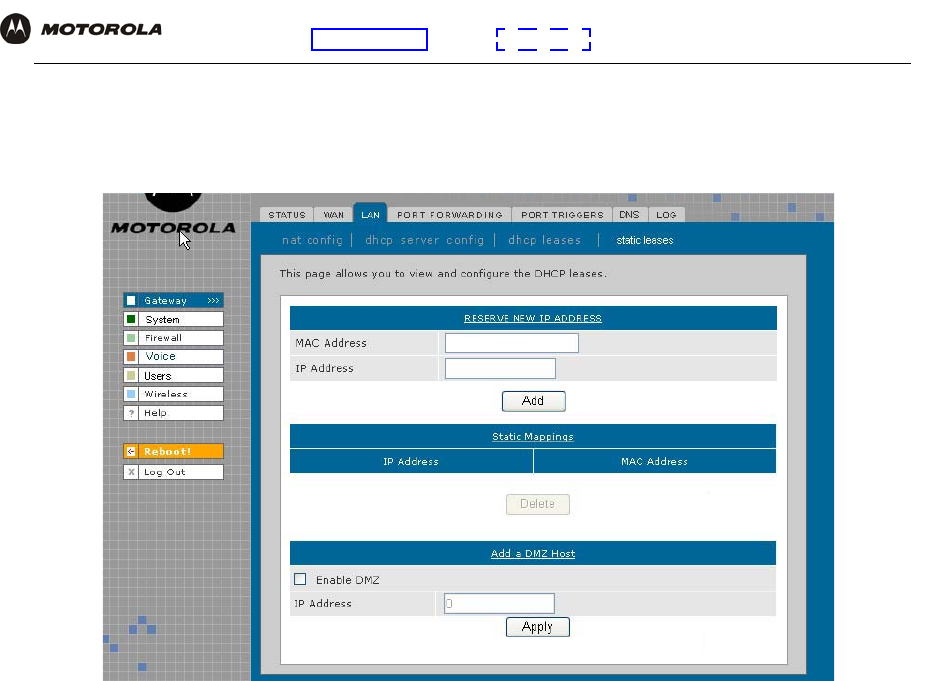
Task: Open the Wireless sidebar menu
Action: pyautogui.click(x=173, y=394)
